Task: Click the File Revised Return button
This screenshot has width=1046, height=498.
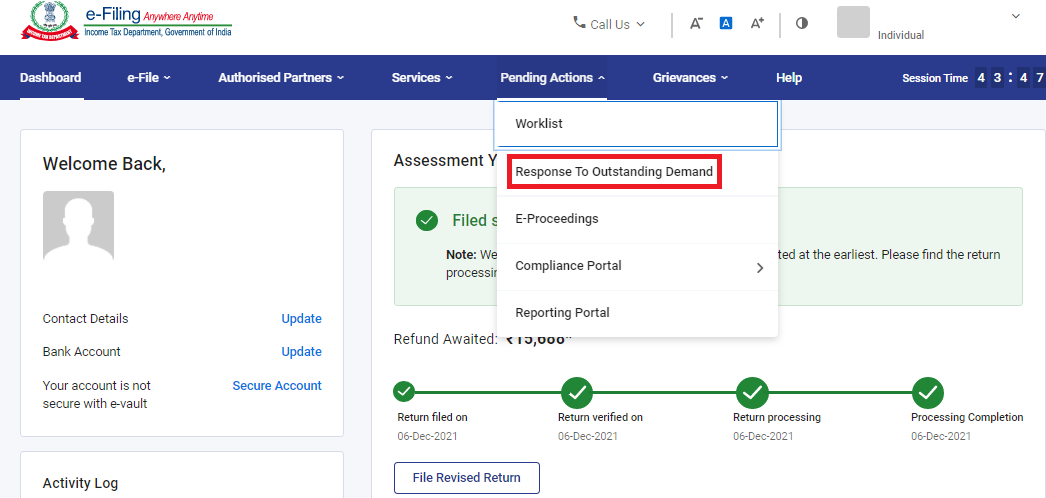Action: 466,477
